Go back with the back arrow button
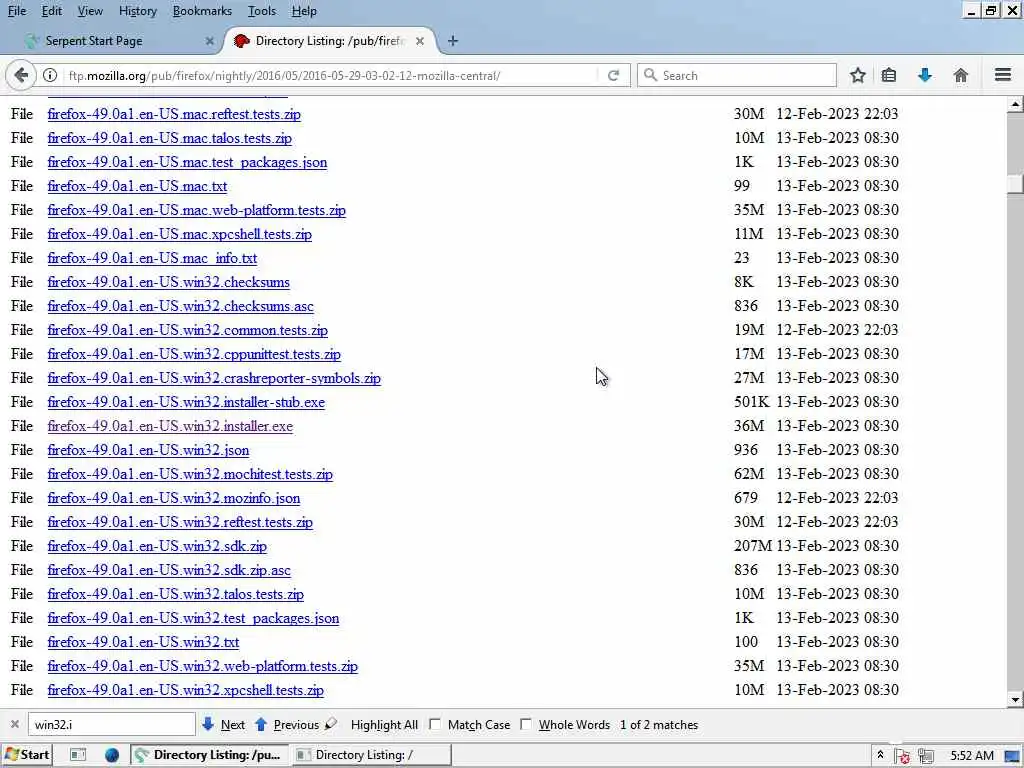 [21, 75]
